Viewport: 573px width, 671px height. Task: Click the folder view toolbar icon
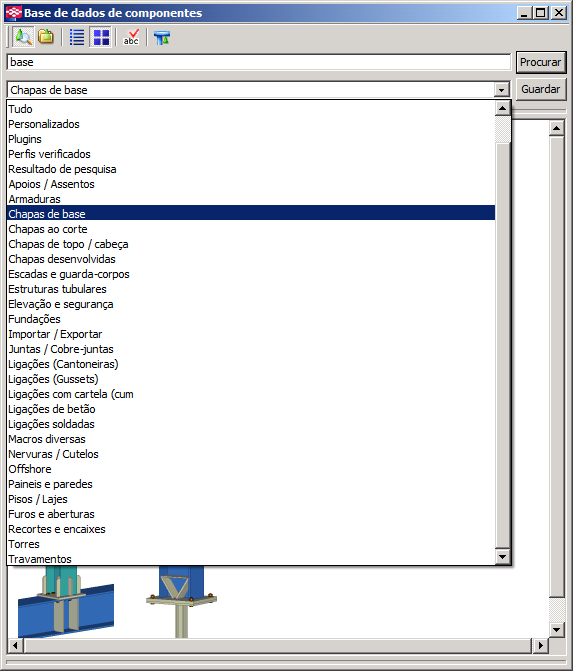click(x=46, y=37)
